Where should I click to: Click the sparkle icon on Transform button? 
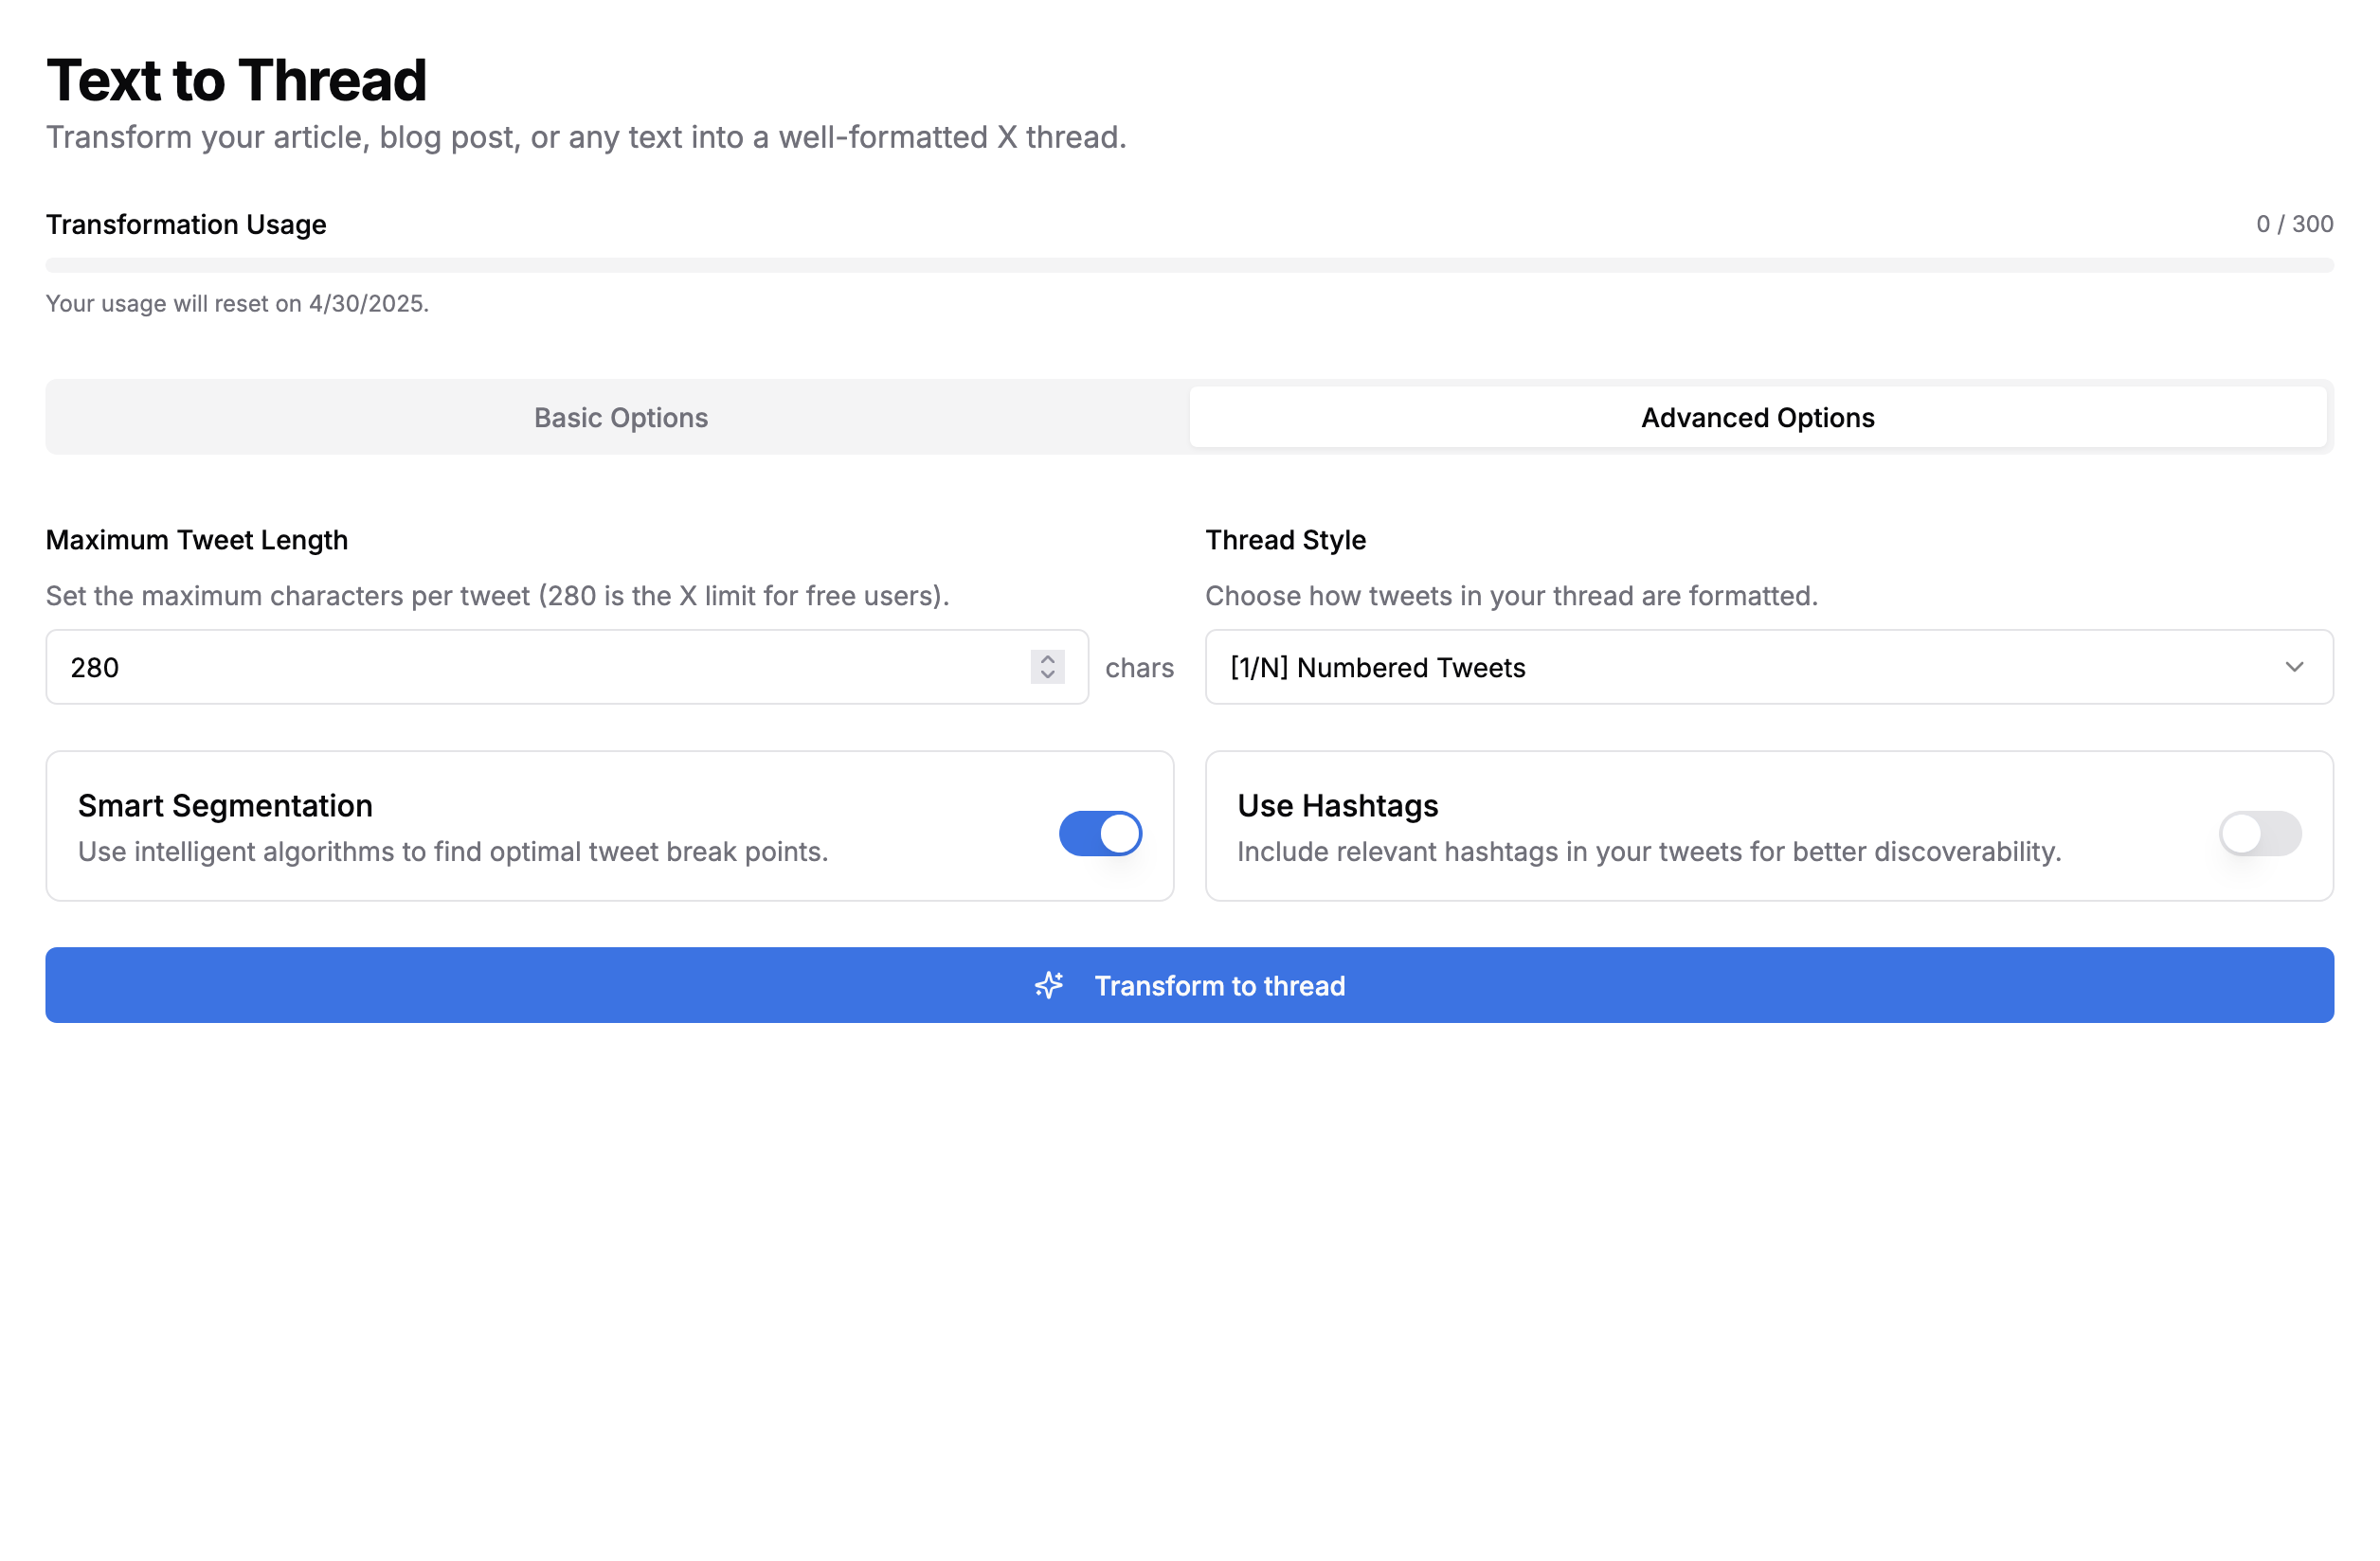[1048, 985]
